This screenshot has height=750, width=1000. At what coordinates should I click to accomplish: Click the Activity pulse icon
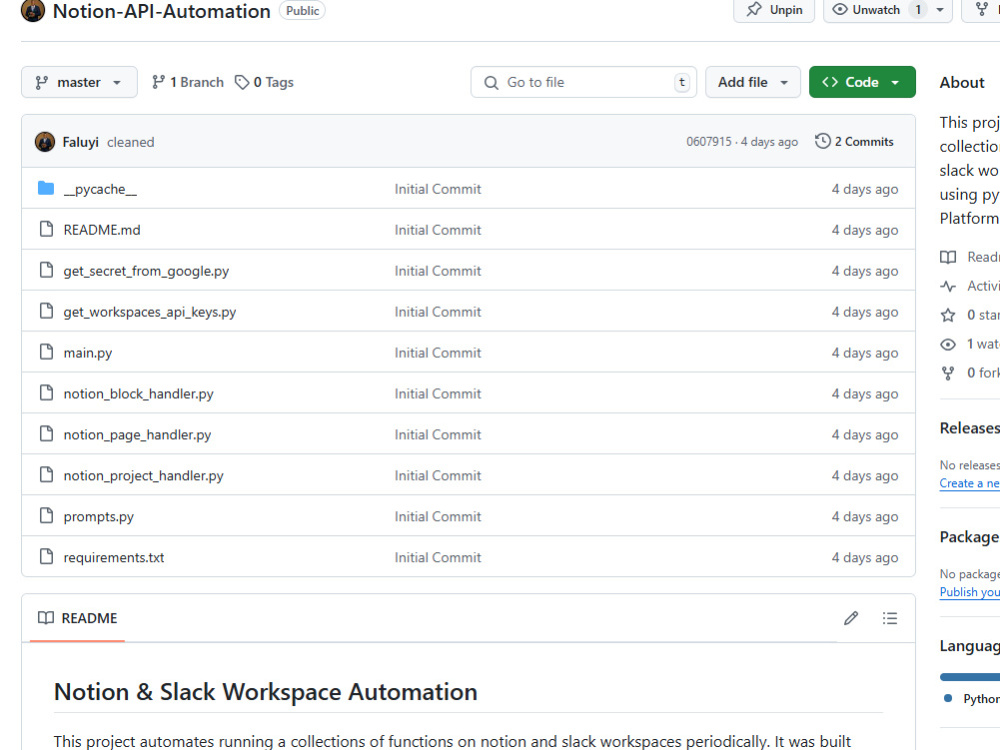948,286
